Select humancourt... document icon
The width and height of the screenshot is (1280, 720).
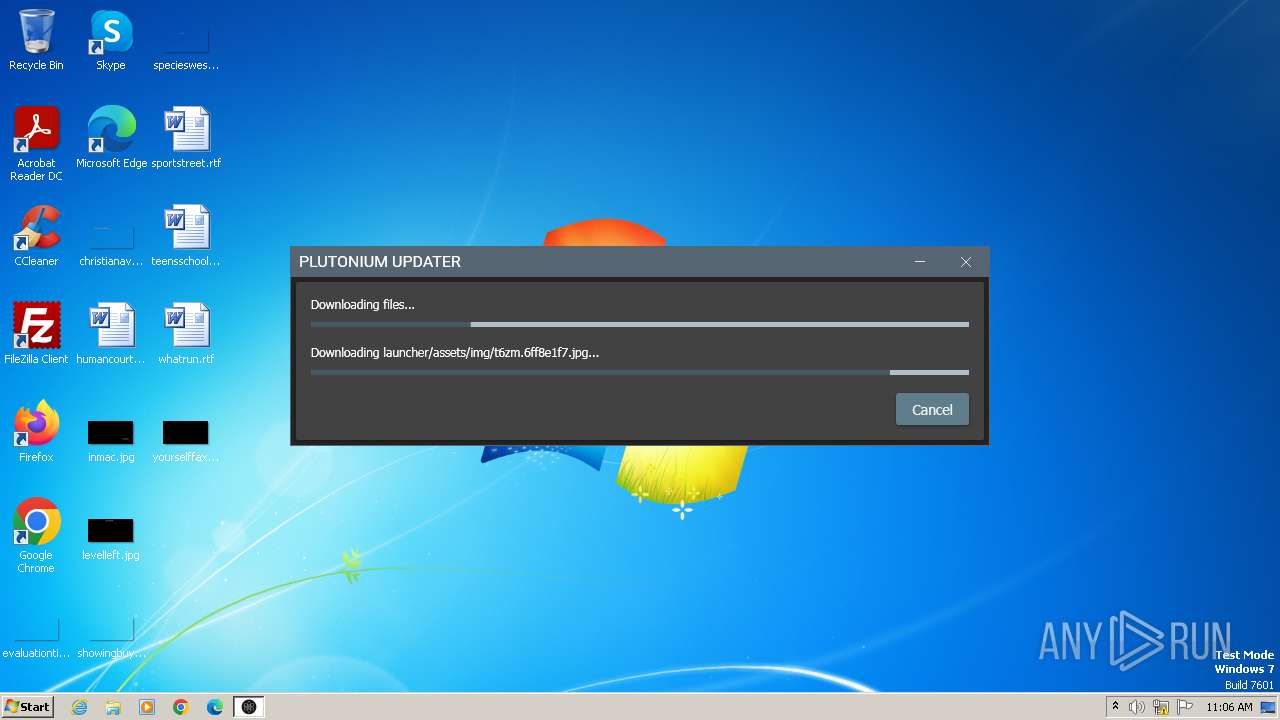[111, 334]
